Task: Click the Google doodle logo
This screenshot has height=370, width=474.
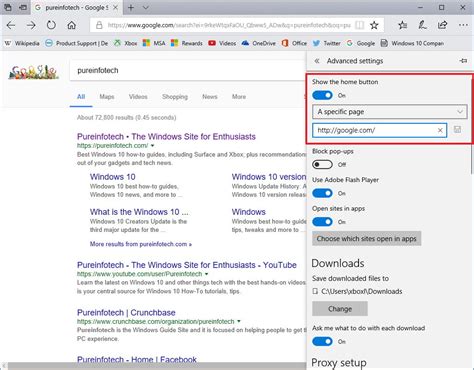Action: point(34,72)
